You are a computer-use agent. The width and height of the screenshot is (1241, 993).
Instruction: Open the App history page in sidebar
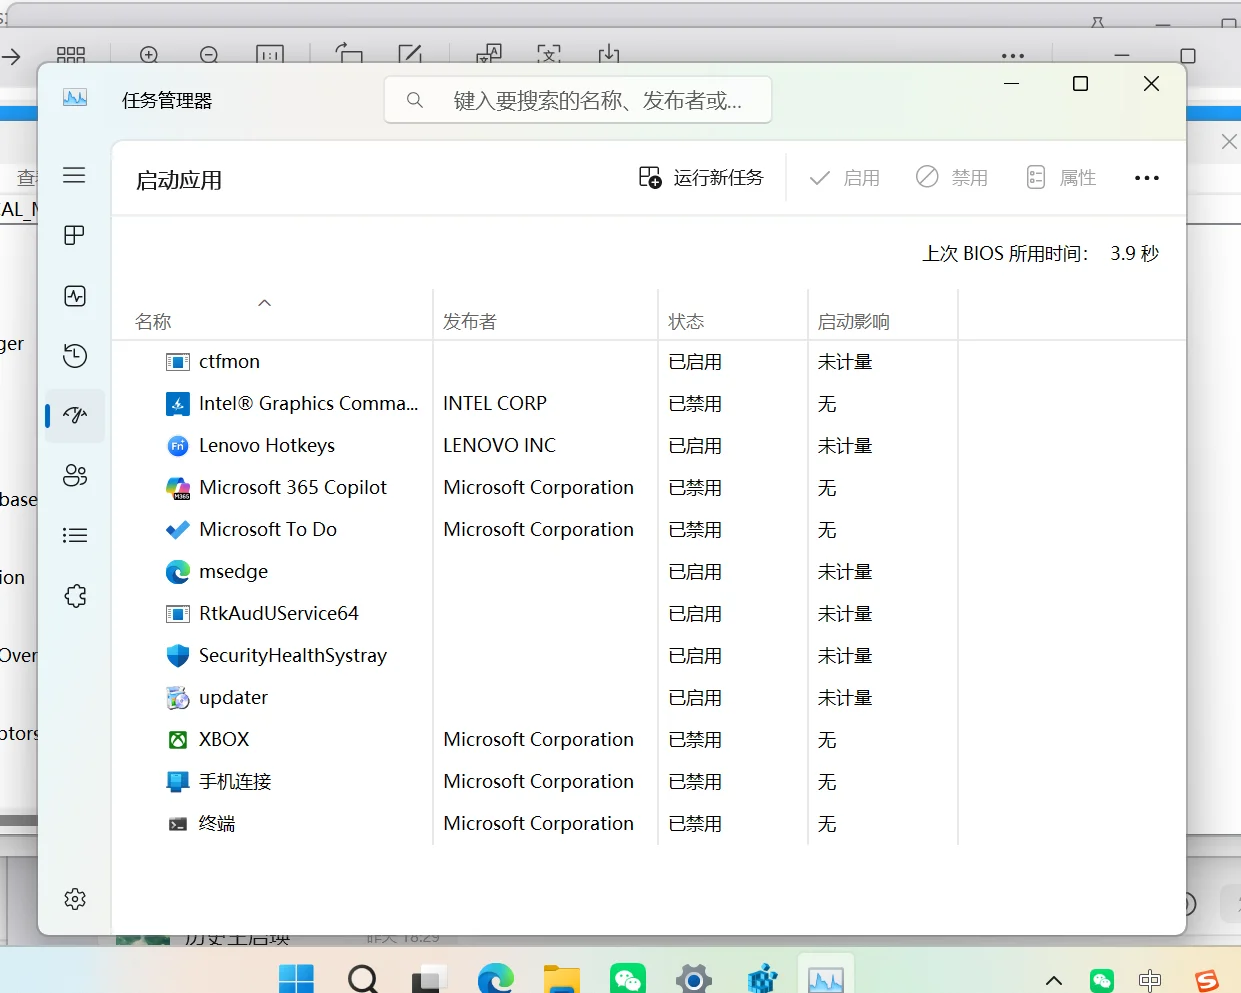(75, 356)
